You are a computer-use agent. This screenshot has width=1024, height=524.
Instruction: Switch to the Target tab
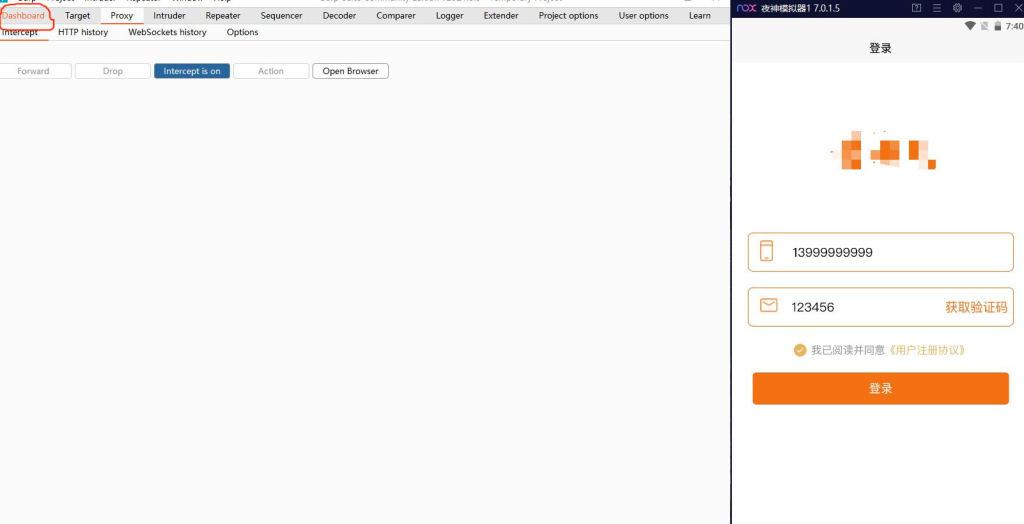pyautogui.click(x=78, y=16)
